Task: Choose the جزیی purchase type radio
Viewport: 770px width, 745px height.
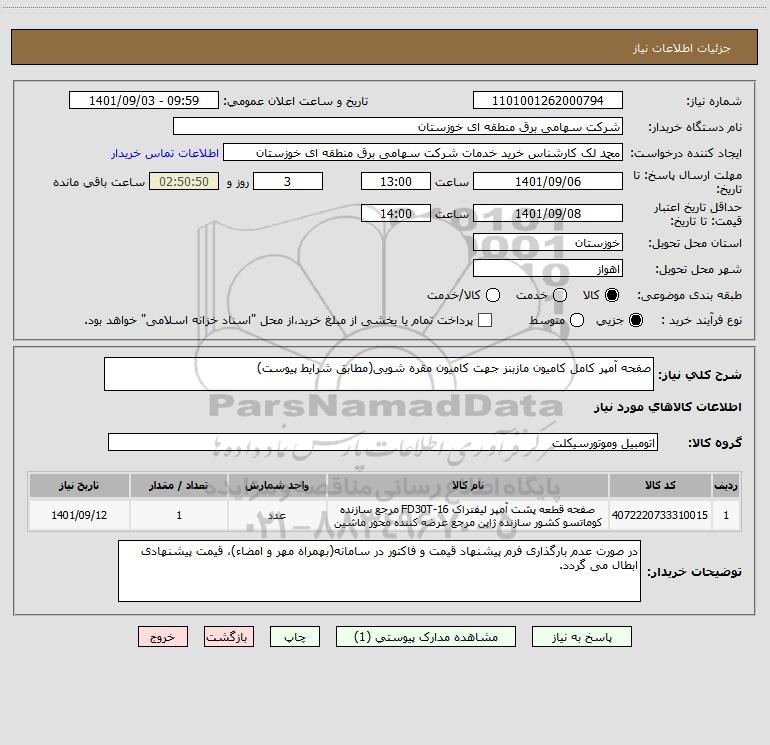Action: [635, 320]
